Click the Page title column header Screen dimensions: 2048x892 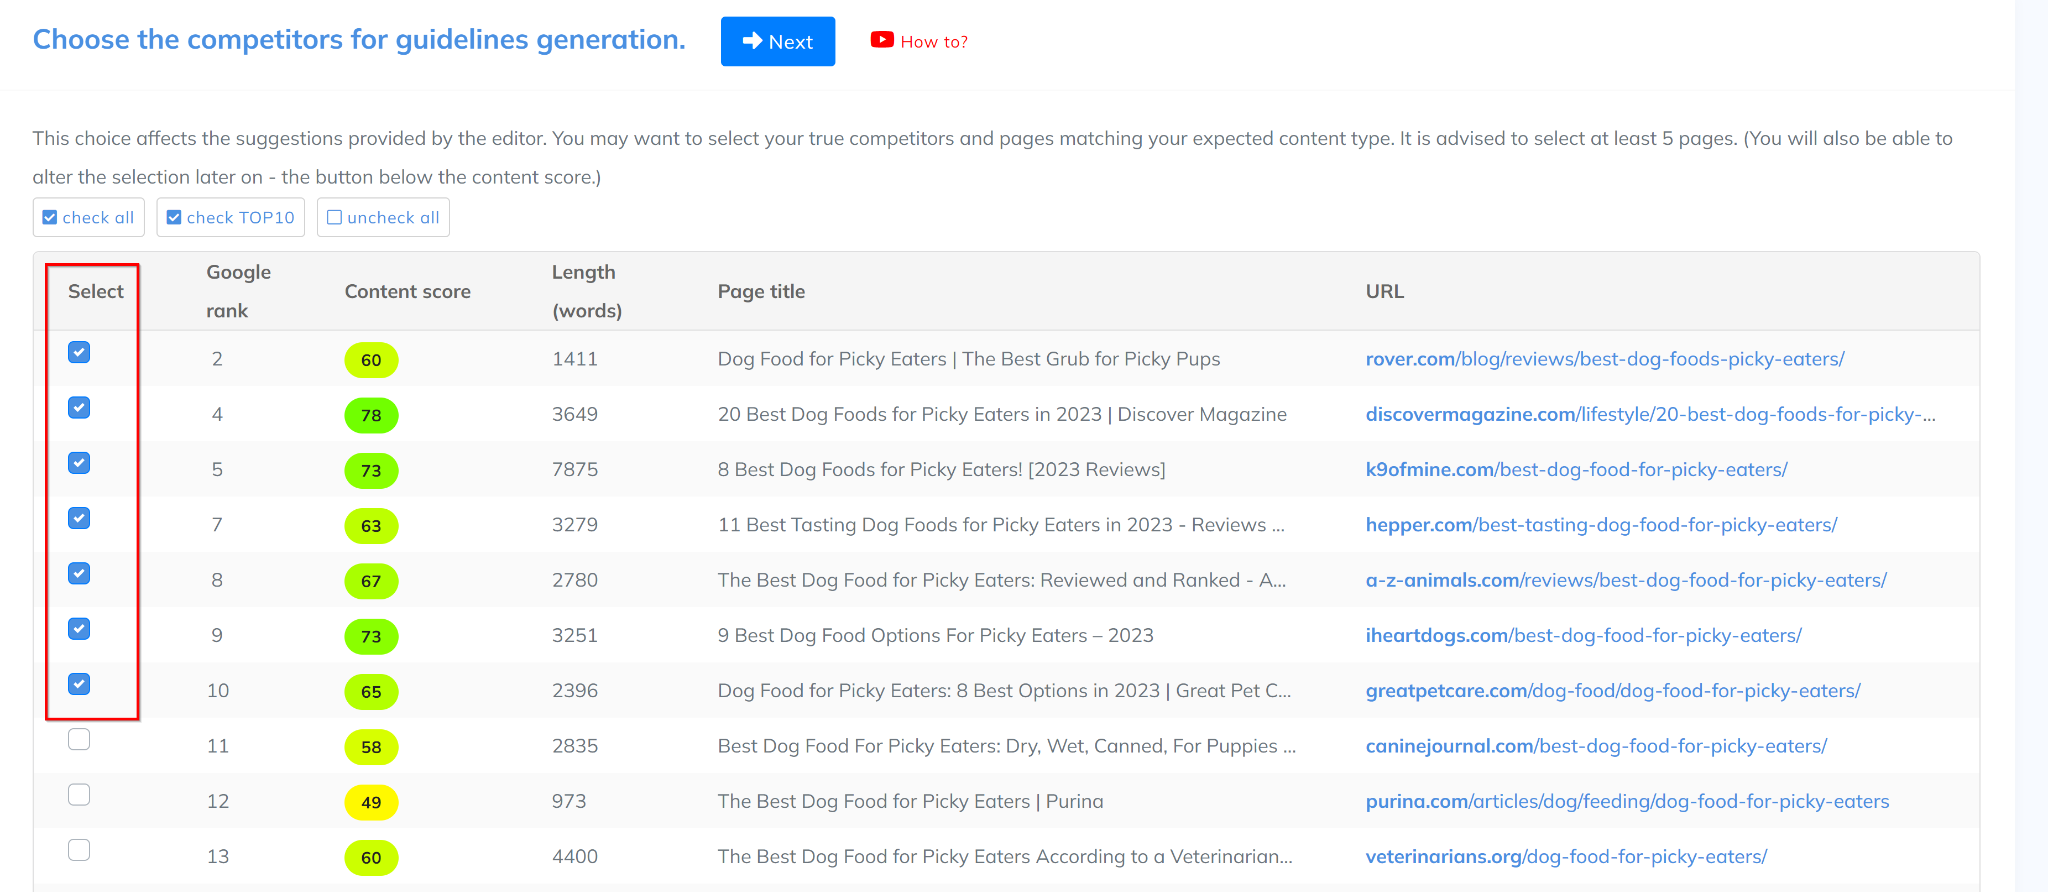coord(761,291)
